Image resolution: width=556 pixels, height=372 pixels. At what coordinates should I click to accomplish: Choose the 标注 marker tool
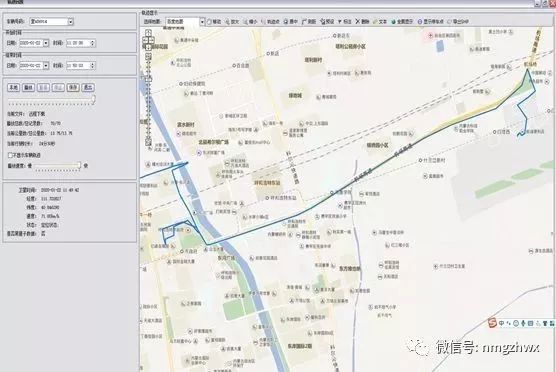click(344, 22)
